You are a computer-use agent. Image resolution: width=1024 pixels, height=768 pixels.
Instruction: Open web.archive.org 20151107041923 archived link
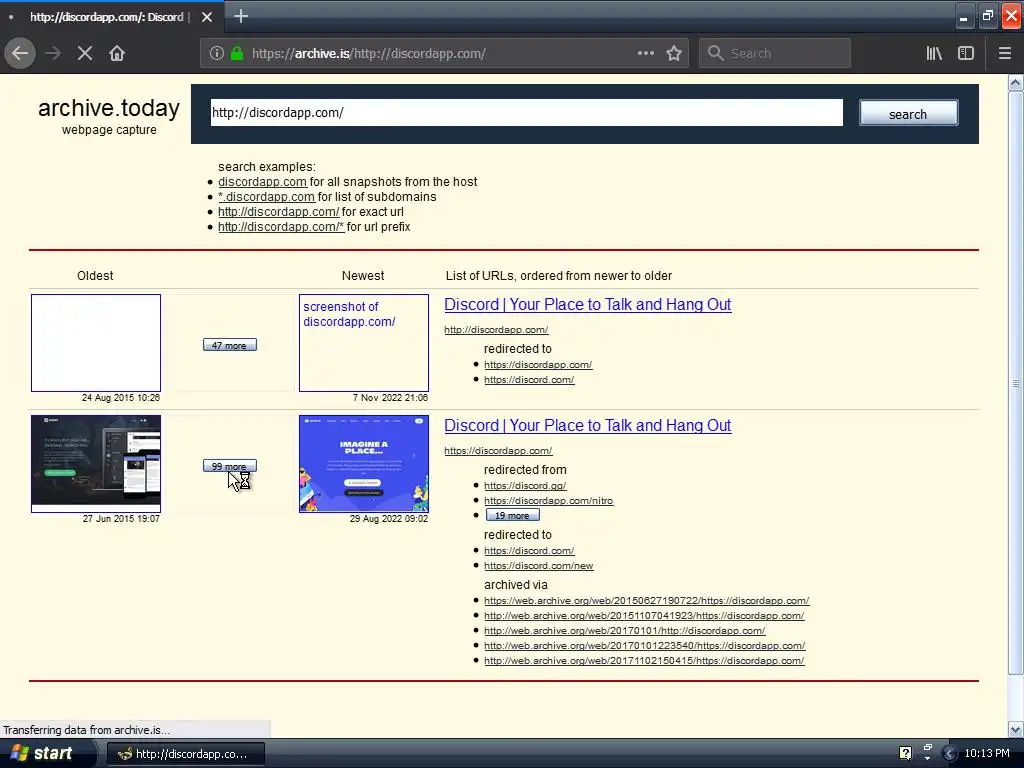[644, 615]
